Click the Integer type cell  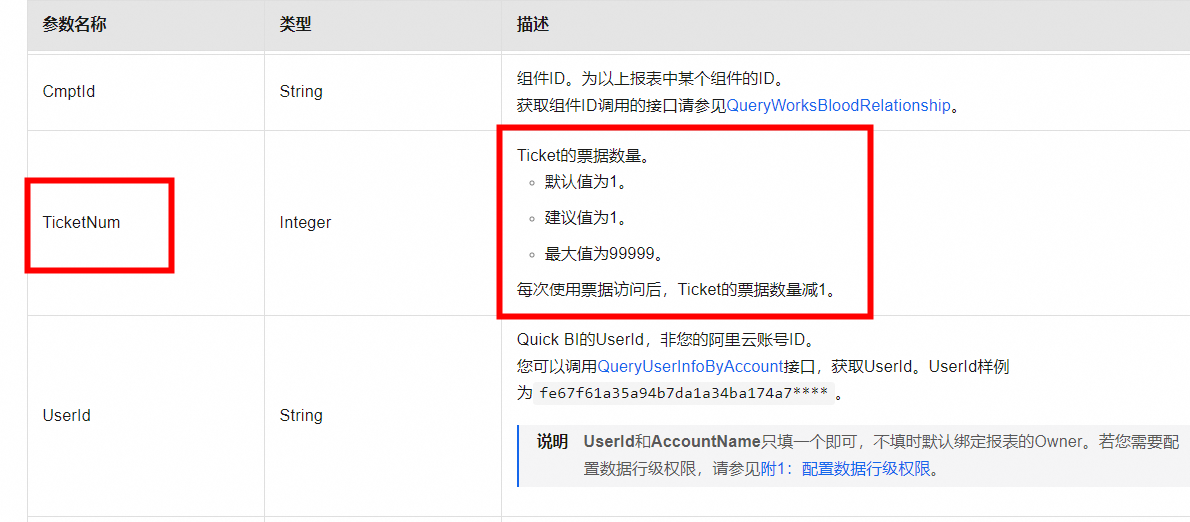(x=305, y=223)
